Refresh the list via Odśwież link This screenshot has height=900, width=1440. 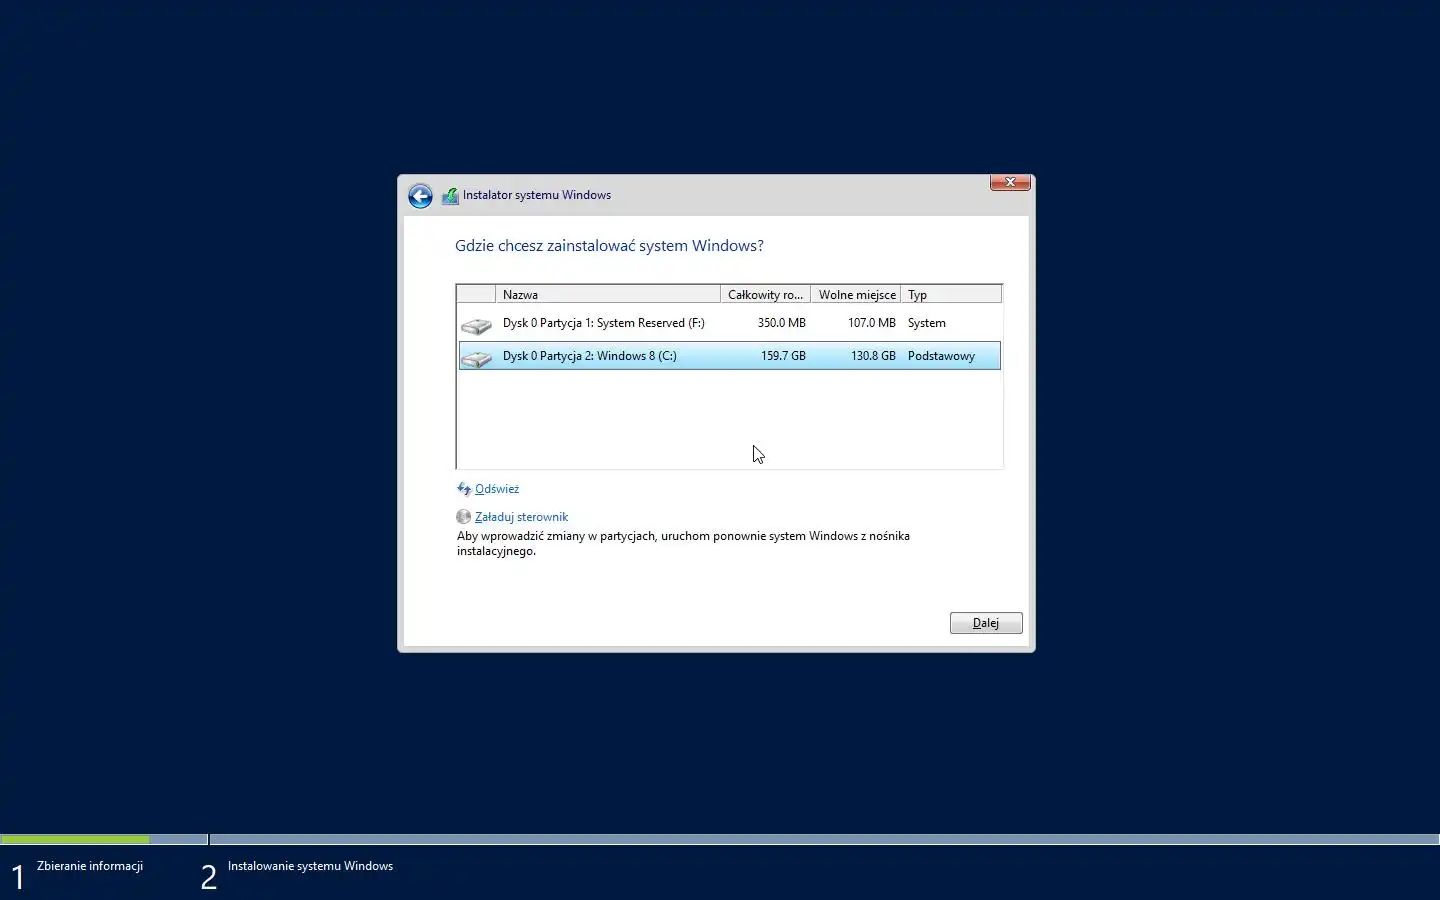pyautogui.click(x=497, y=489)
